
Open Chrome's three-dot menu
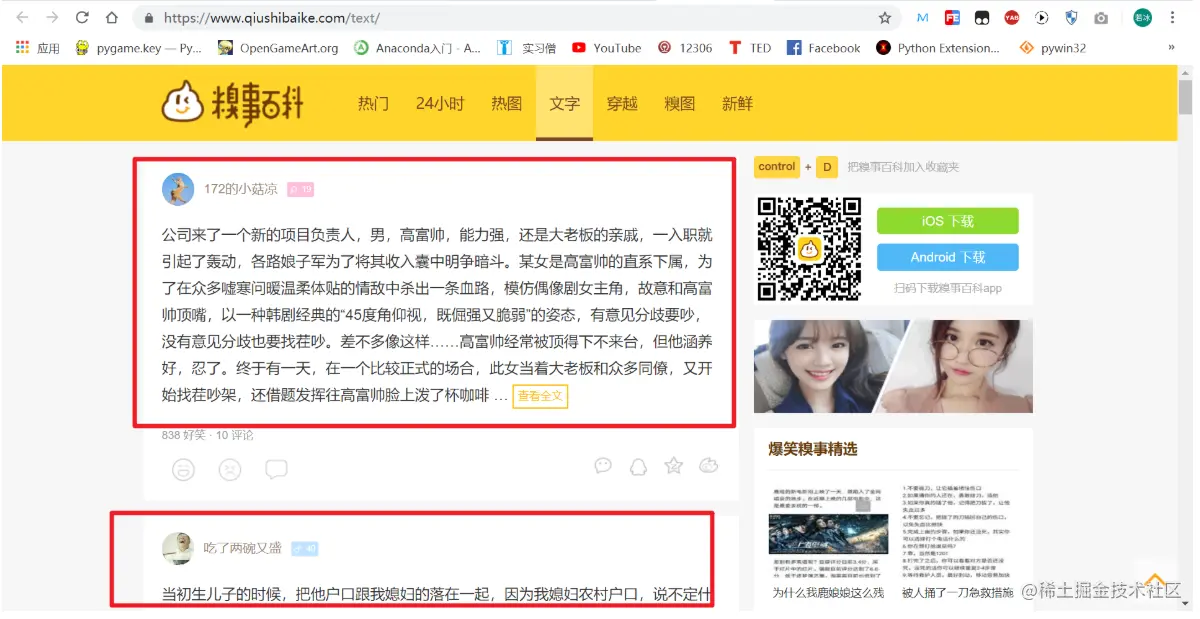(x=1172, y=17)
